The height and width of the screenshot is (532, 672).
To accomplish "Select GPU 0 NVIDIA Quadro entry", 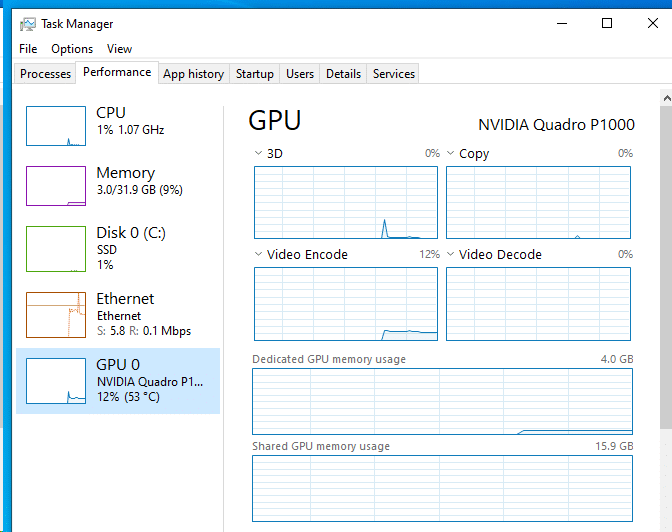I will (118, 381).
